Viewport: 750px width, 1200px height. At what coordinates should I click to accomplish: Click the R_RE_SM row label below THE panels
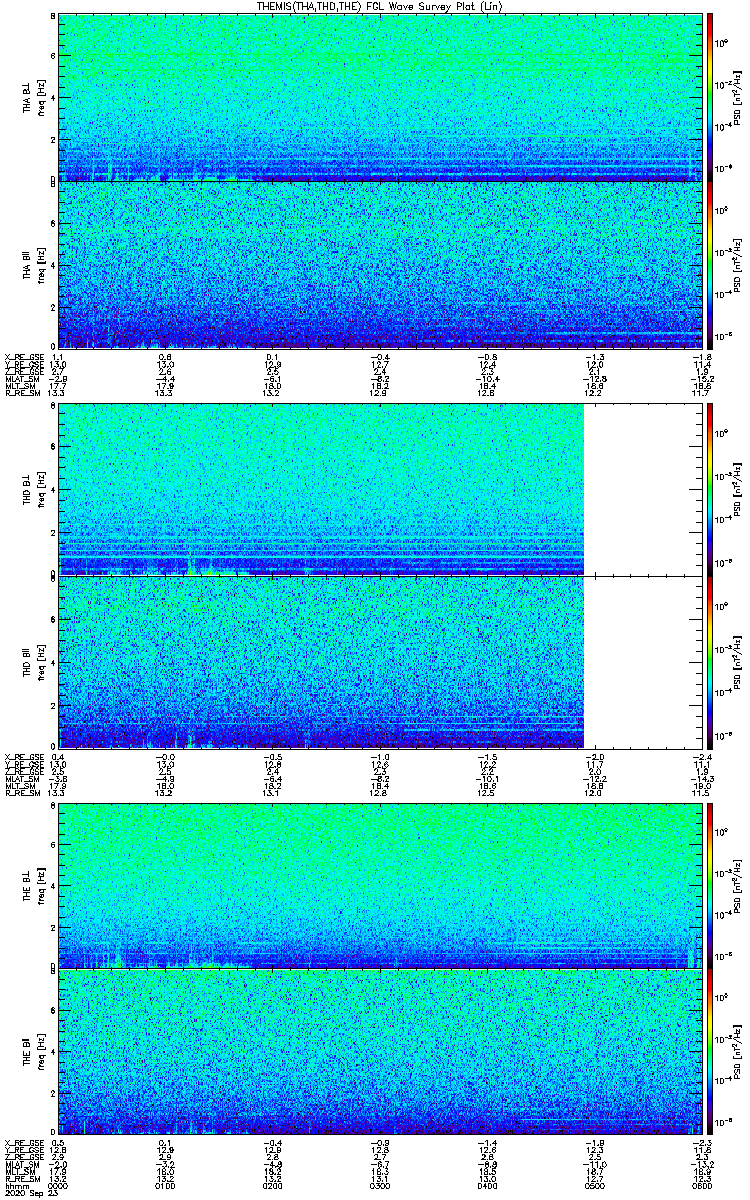(21, 1178)
